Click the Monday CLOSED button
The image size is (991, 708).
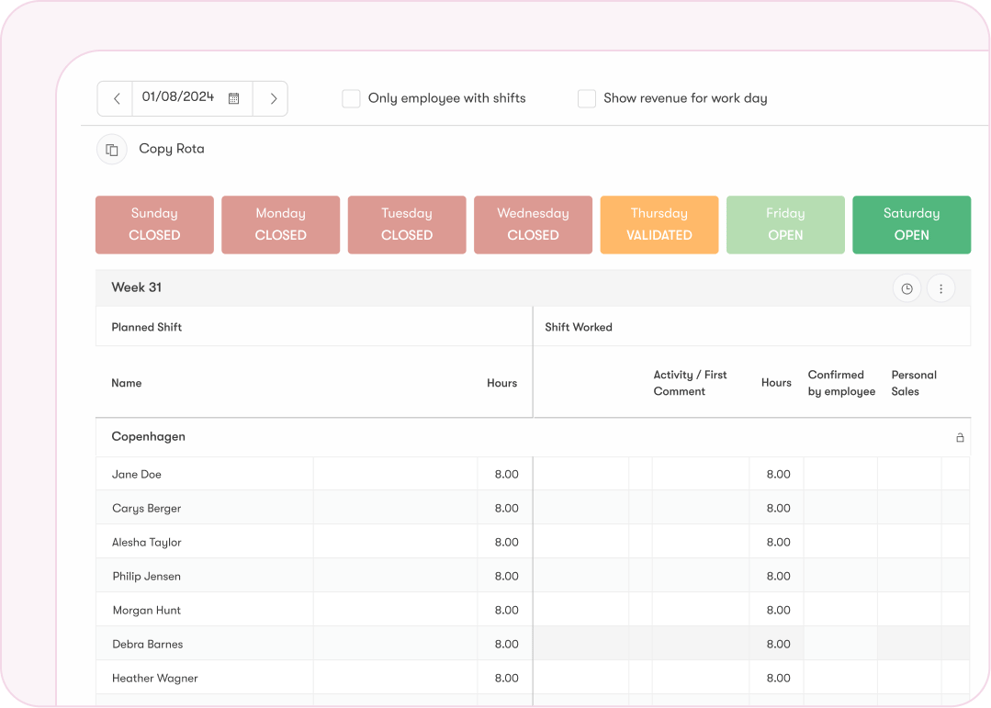tap(280, 224)
